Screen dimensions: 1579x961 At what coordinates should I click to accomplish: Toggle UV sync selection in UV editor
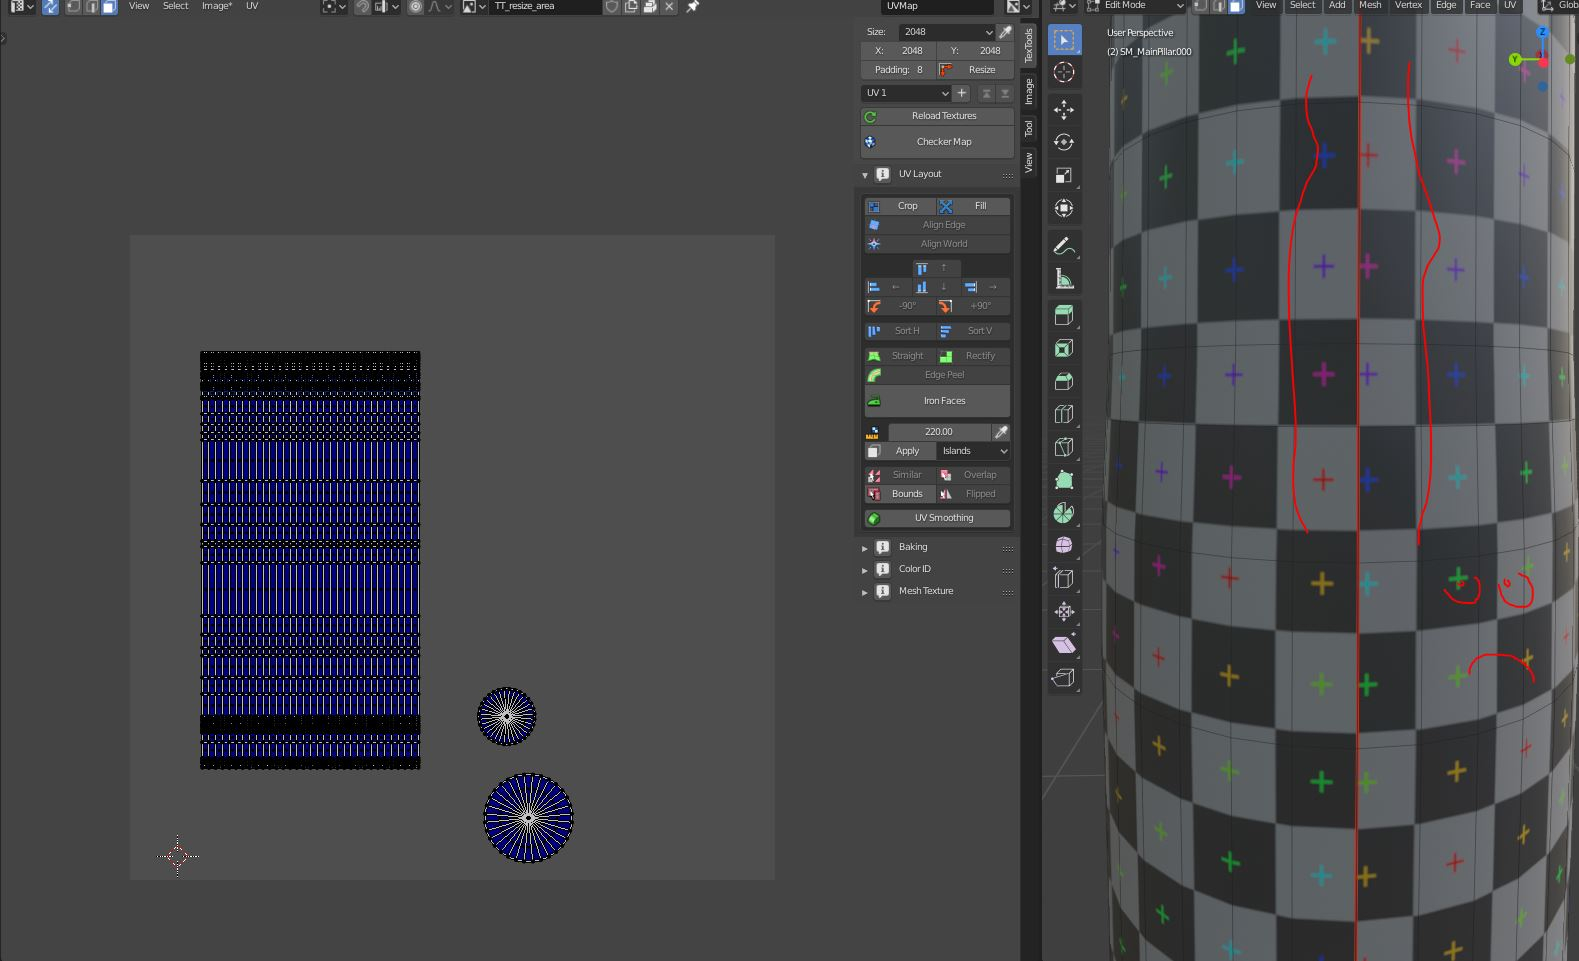click(x=50, y=6)
